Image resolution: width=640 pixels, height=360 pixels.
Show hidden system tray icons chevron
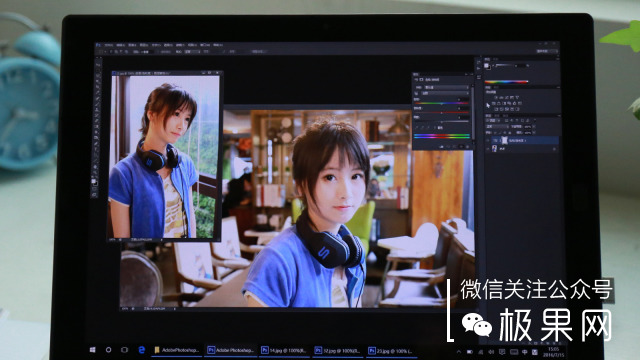pyautogui.click(x=459, y=351)
